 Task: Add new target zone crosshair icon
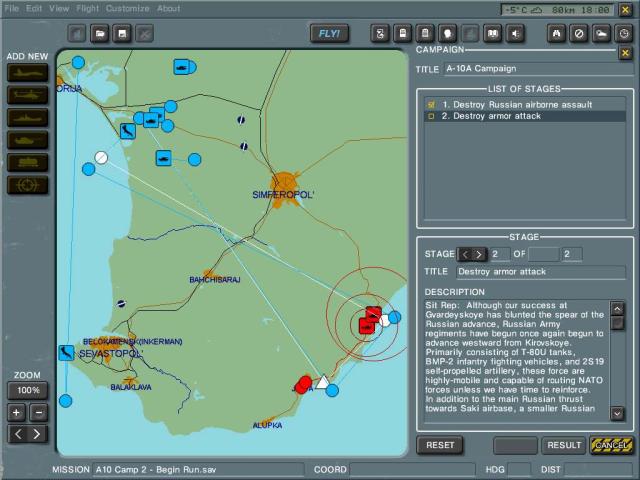28,185
